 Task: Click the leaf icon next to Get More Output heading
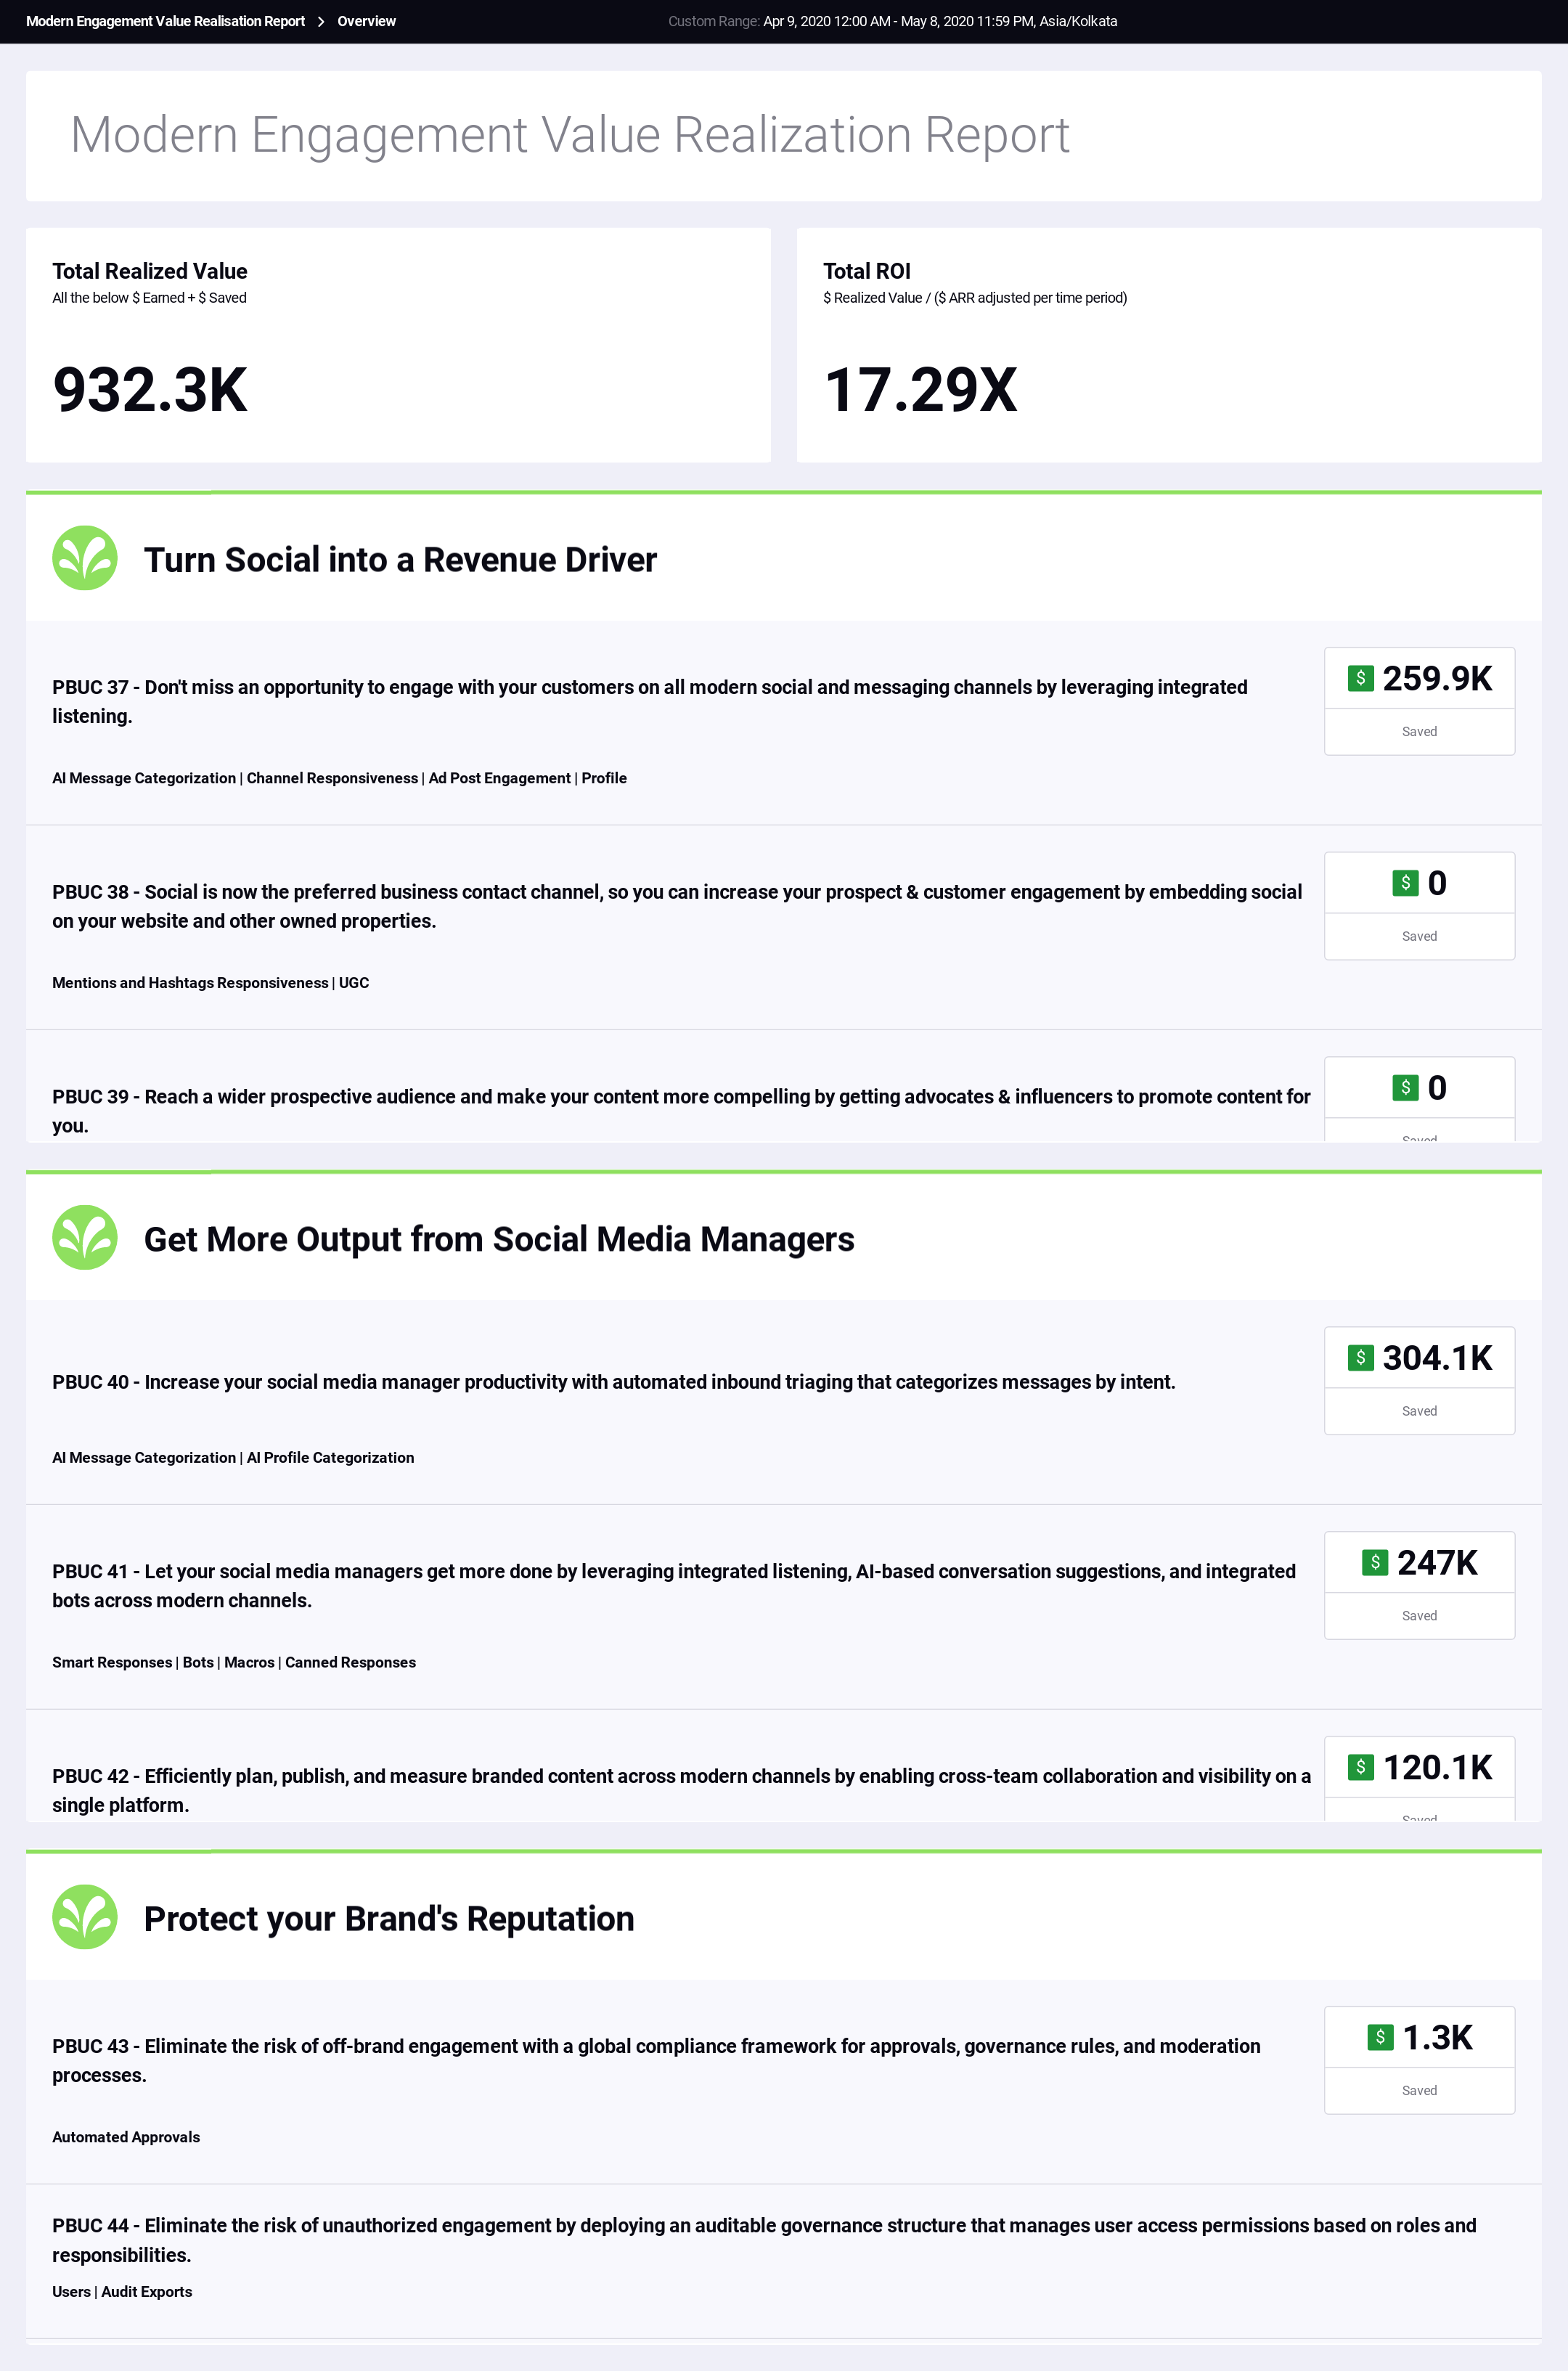click(x=85, y=1237)
